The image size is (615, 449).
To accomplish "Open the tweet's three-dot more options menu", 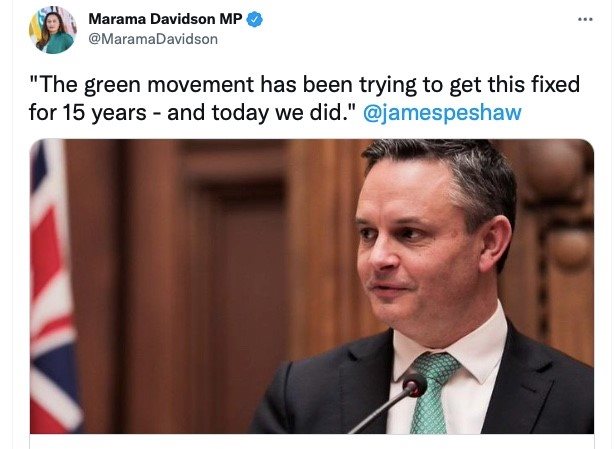I will click(x=585, y=19).
